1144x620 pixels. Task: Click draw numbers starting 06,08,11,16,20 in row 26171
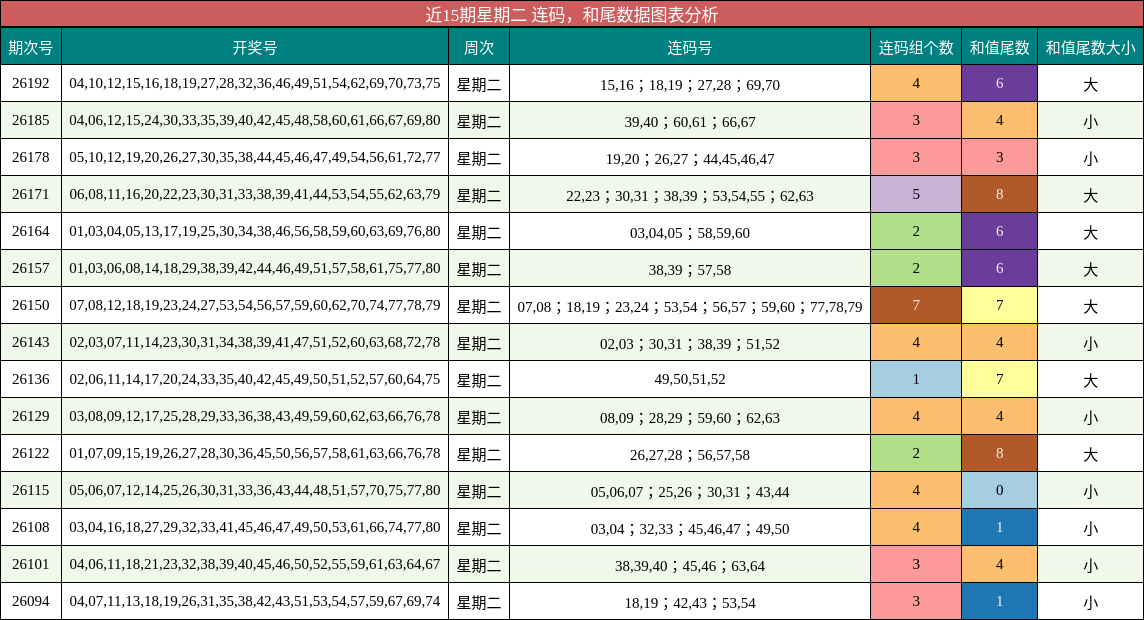[255, 195]
